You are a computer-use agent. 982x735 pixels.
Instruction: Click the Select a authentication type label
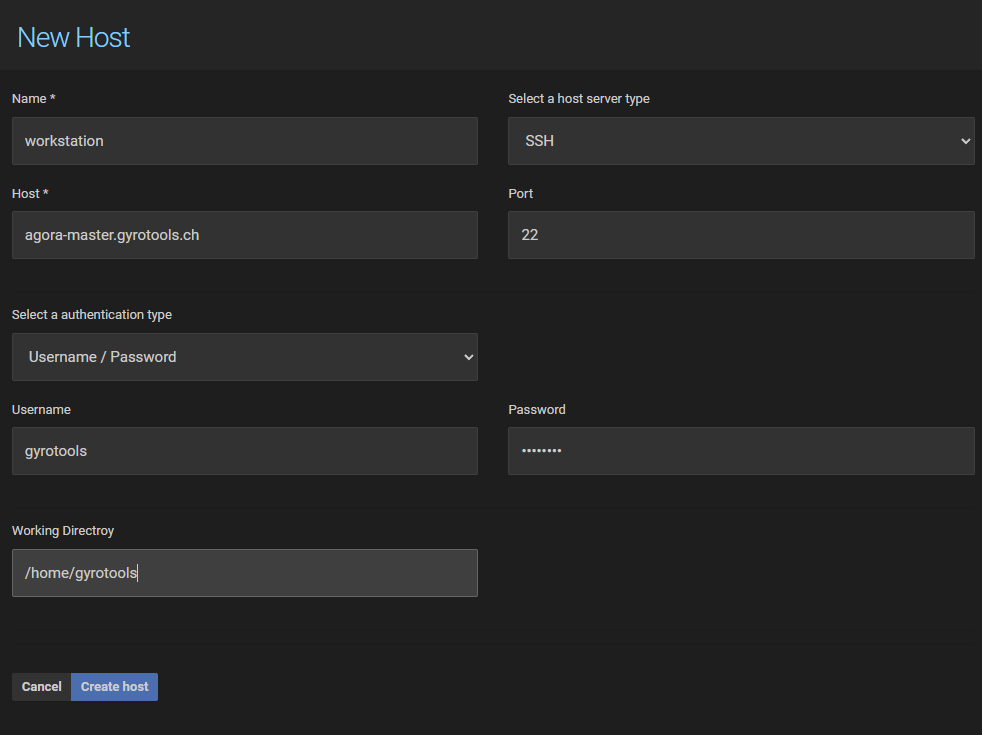click(92, 314)
